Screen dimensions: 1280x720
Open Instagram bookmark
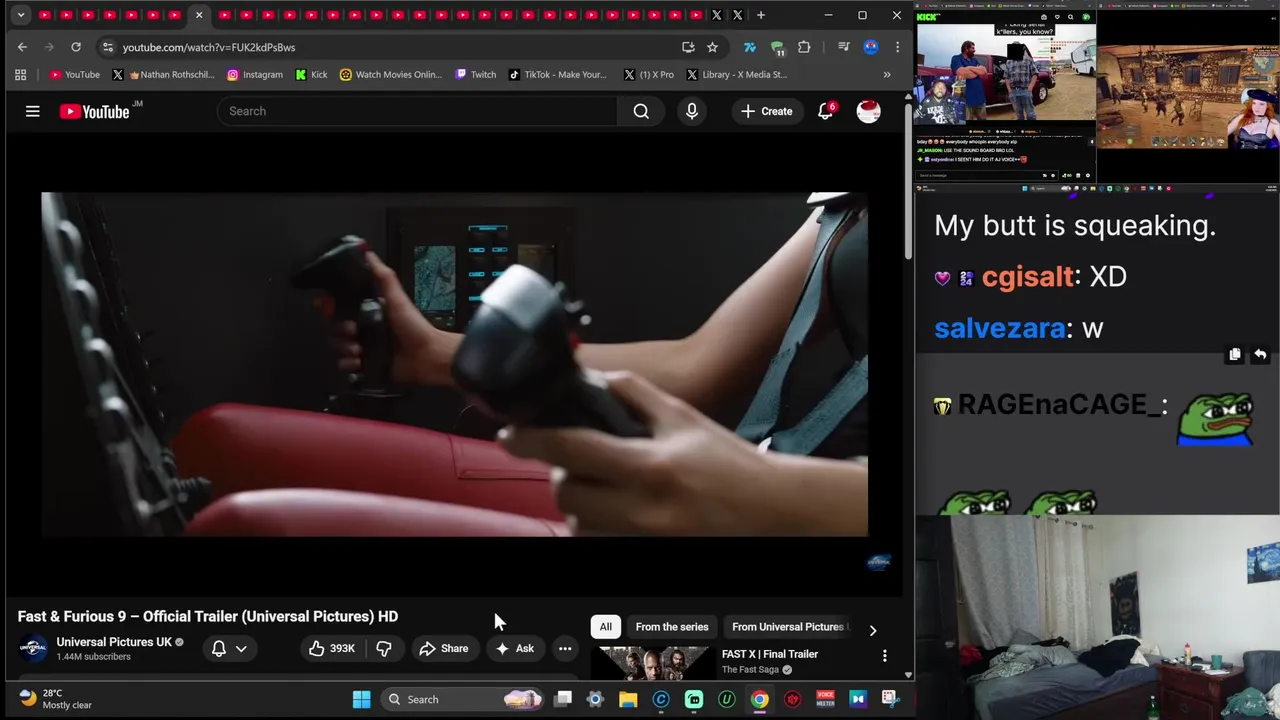(255, 74)
